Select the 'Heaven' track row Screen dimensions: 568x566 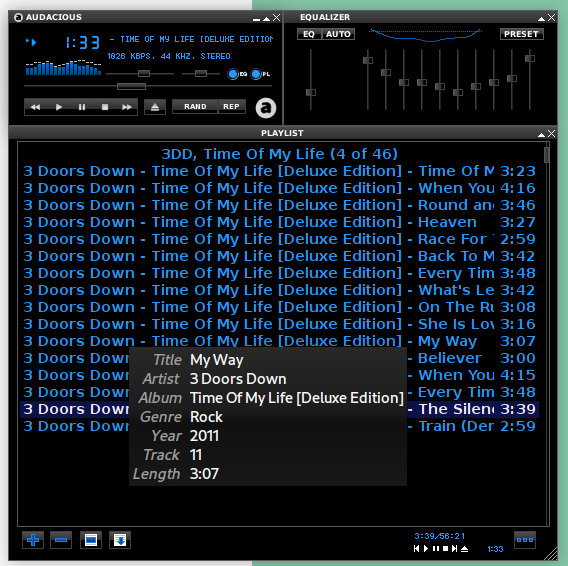coord(279,222)
